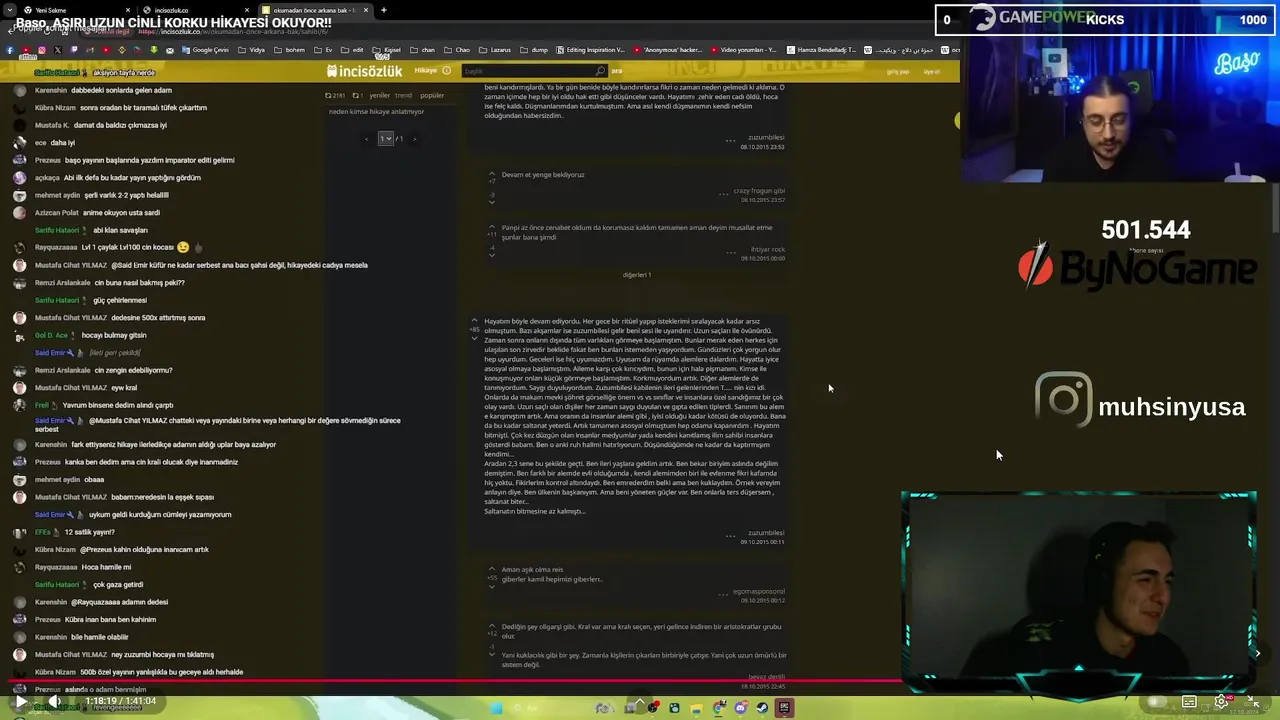This screenshot has height=720, width=1280.
Task: Open a new browser tab with plus
Action: (384, 10)
